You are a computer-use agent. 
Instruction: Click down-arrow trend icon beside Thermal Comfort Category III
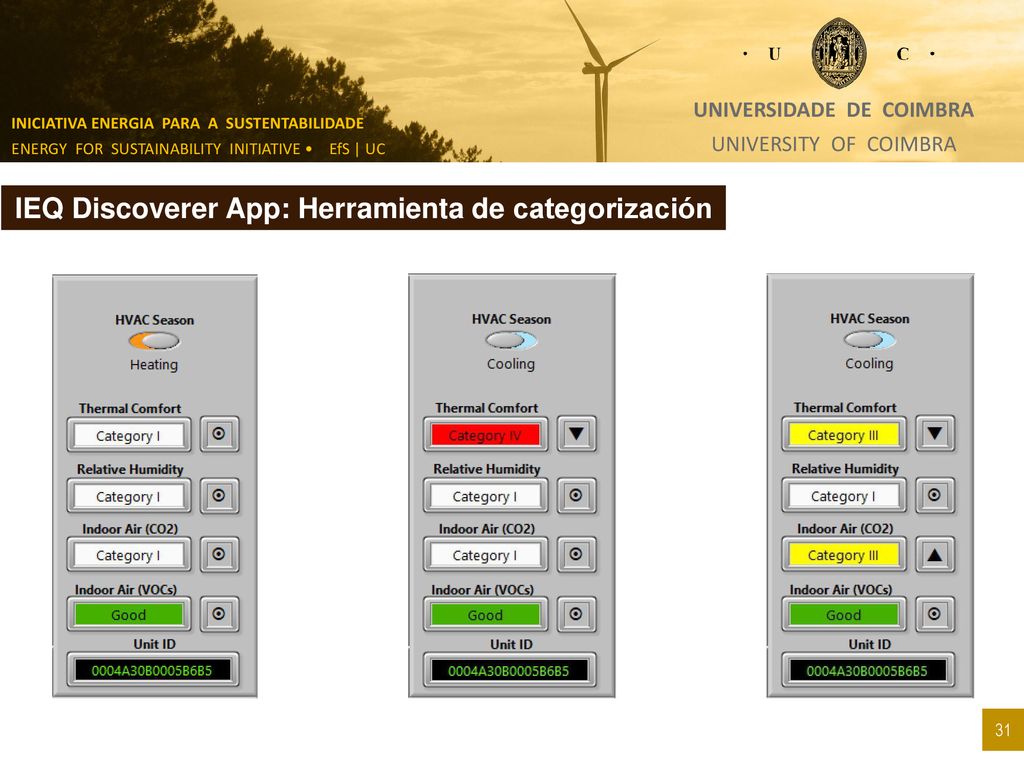[935, 433]
